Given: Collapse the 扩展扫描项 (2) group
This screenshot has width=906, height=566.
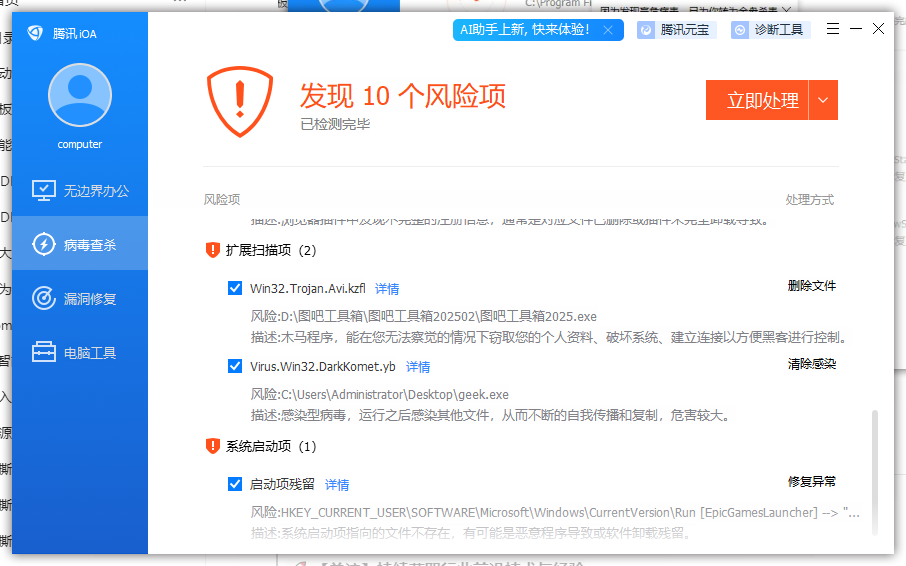Looking at the screenshot, I should coord(271,250).
